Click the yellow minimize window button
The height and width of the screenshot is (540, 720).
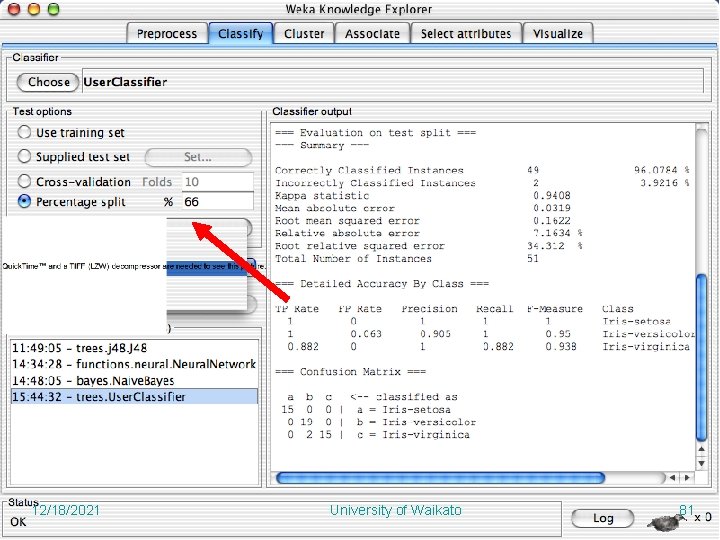pos(34,9)
